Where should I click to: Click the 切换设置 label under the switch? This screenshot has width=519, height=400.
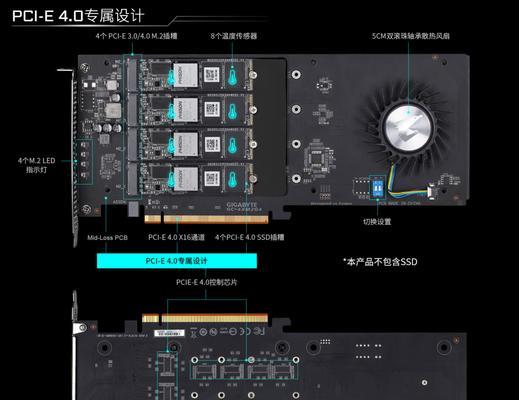pos(377,222)
